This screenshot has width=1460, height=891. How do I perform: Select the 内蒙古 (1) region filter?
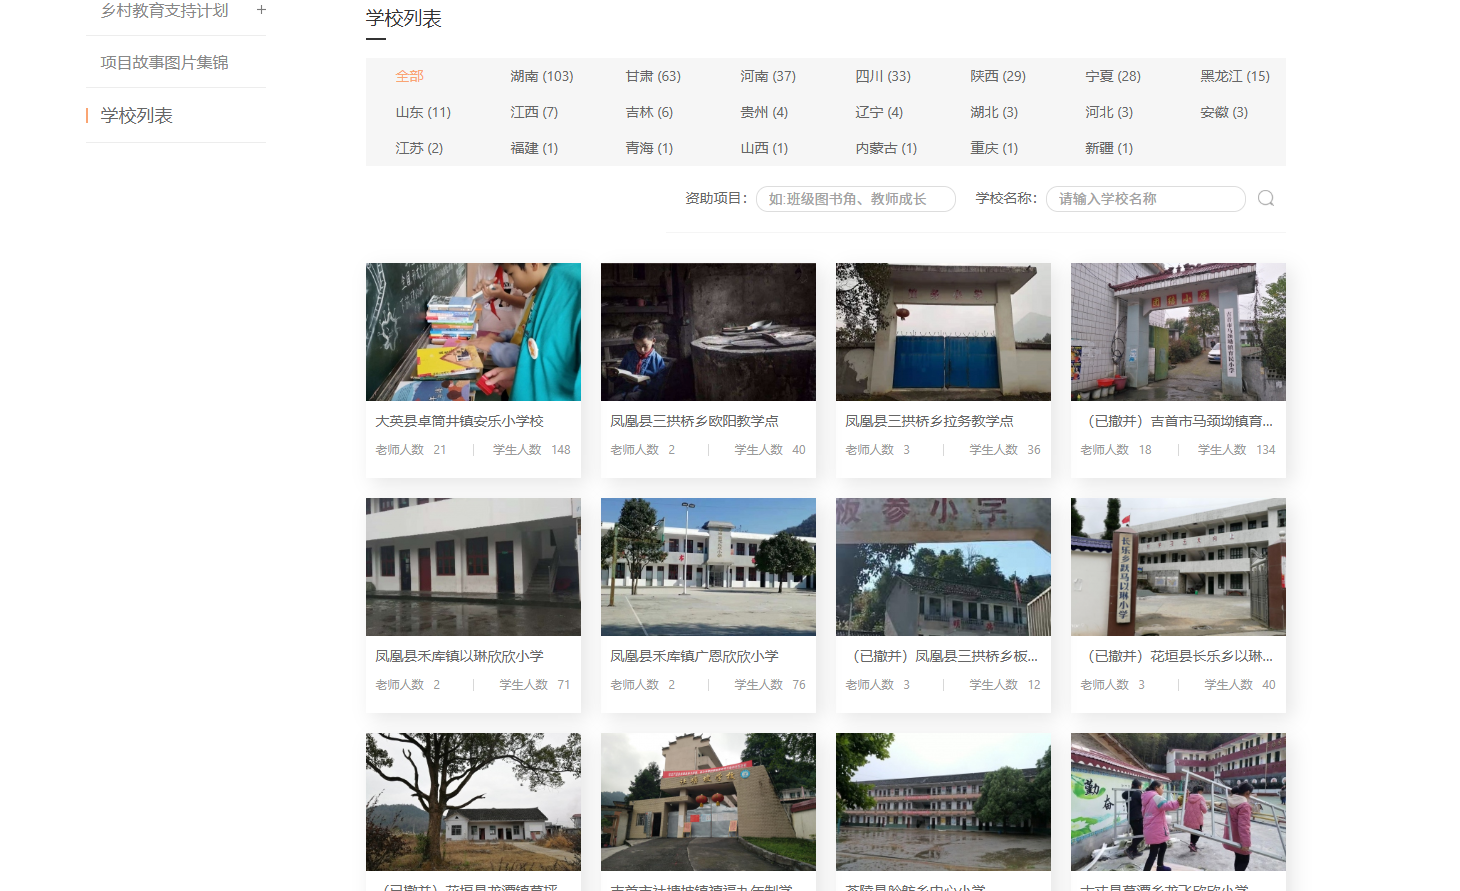pos(885,148)
